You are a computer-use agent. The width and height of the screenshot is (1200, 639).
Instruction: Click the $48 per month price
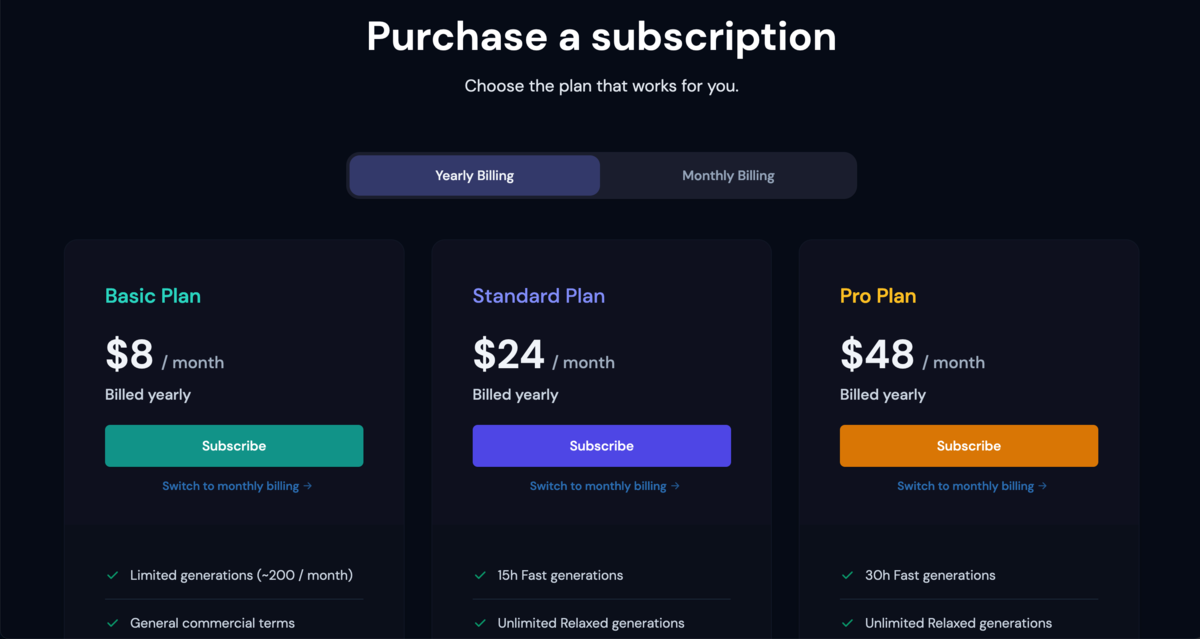pos(913,355)
